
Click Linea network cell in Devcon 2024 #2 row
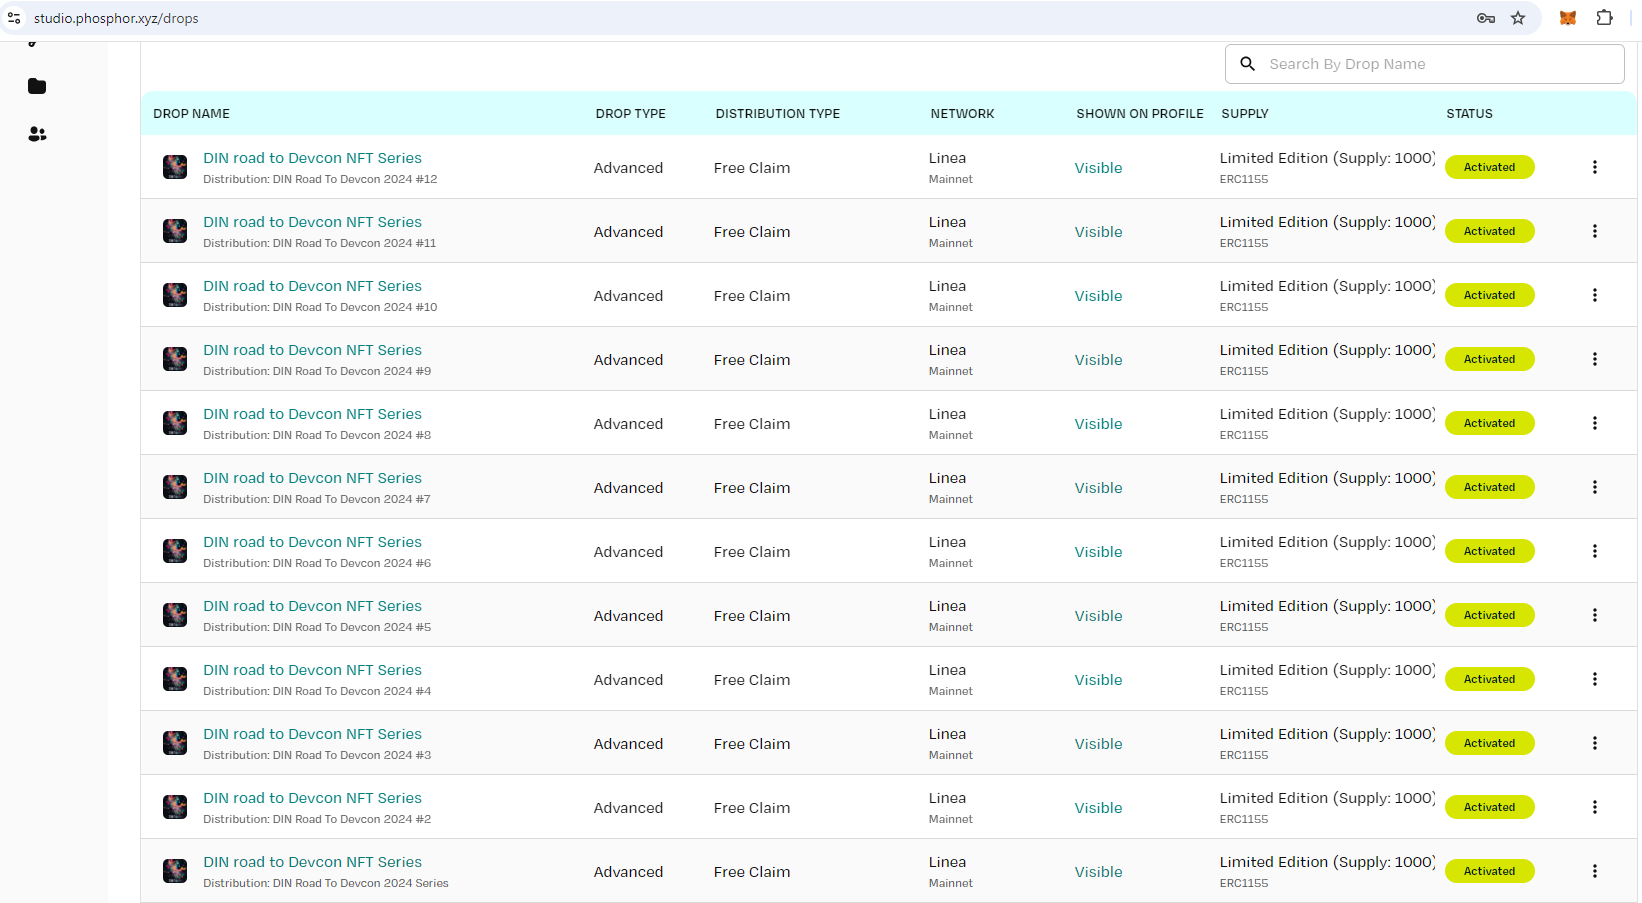point(947,798)
